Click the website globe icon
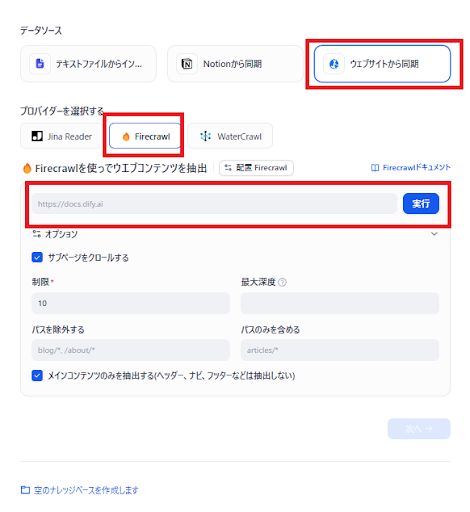This screenshot has width=470, height=512. coord(334,64)
